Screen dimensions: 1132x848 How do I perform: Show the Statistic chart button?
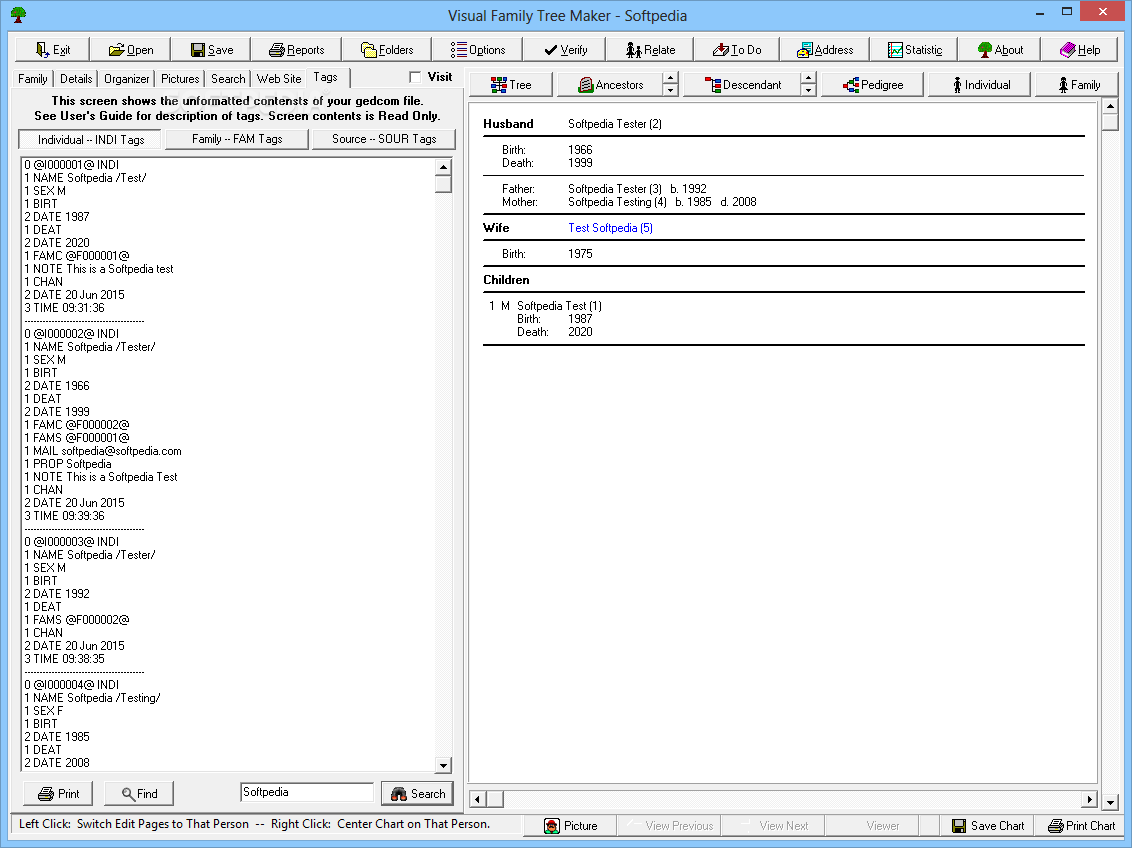click(914, 50)
